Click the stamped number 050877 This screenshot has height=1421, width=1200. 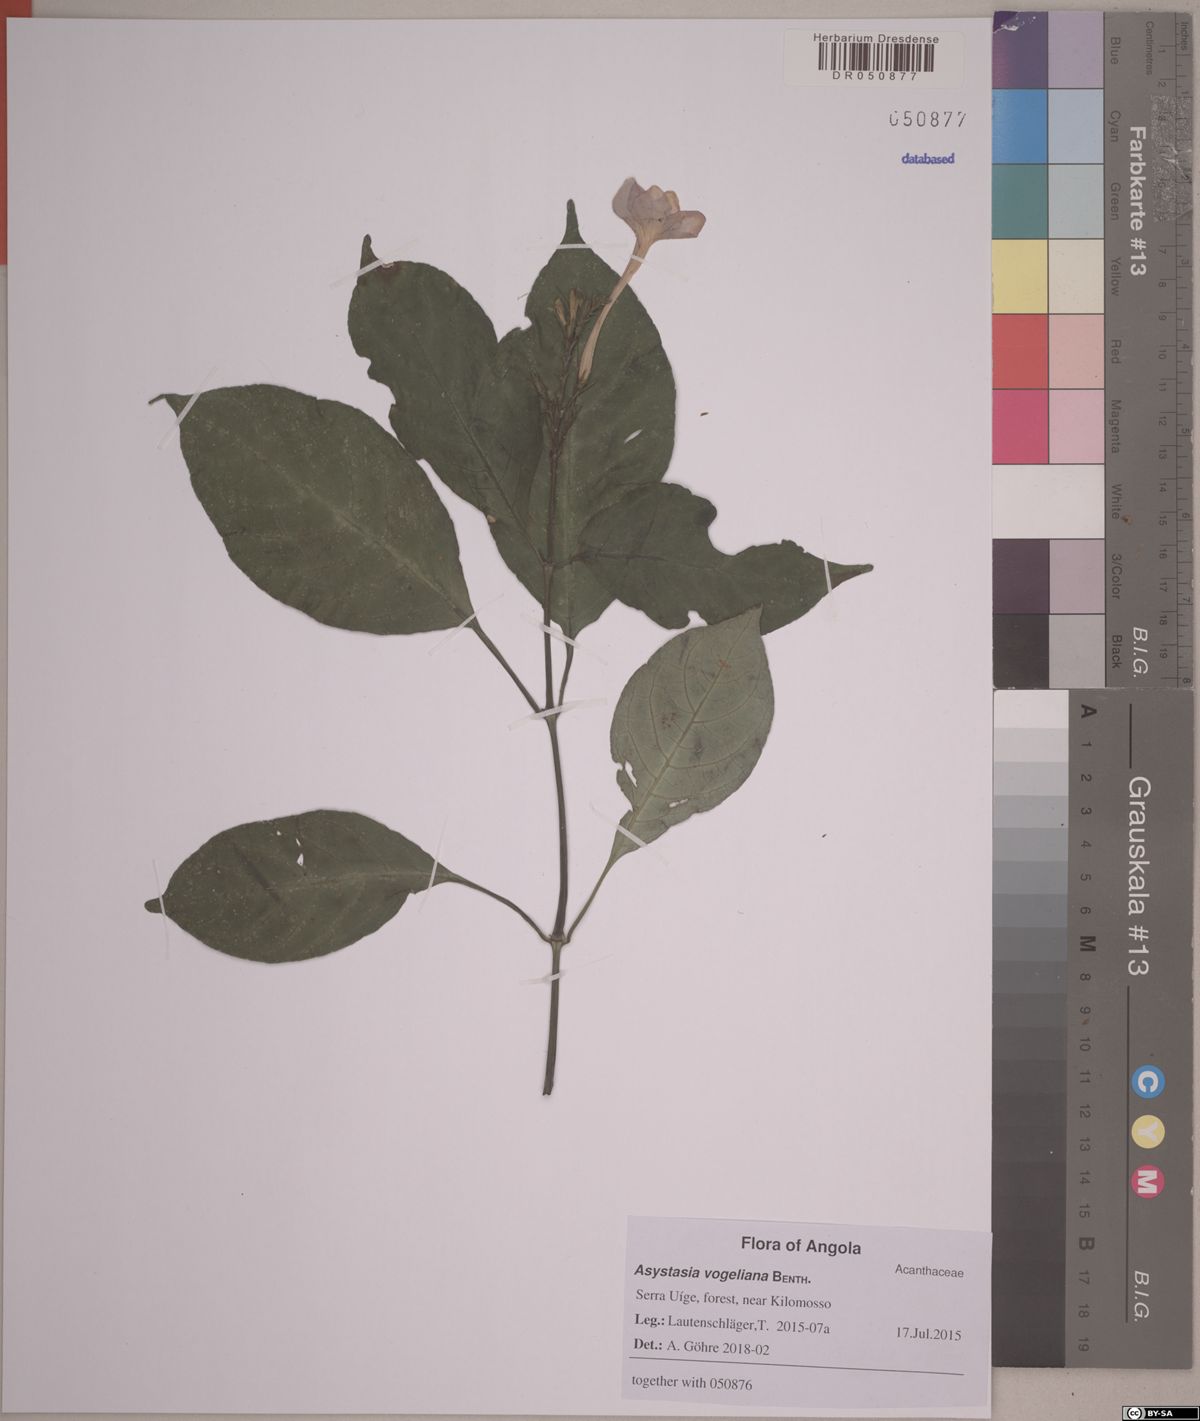(926, 120)
